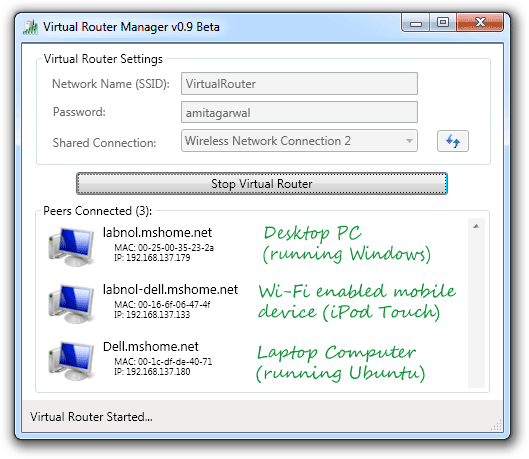The image size is (529, 459).
Task: Click the Peers Connected (3) label
Action: (x=98, y=211)
